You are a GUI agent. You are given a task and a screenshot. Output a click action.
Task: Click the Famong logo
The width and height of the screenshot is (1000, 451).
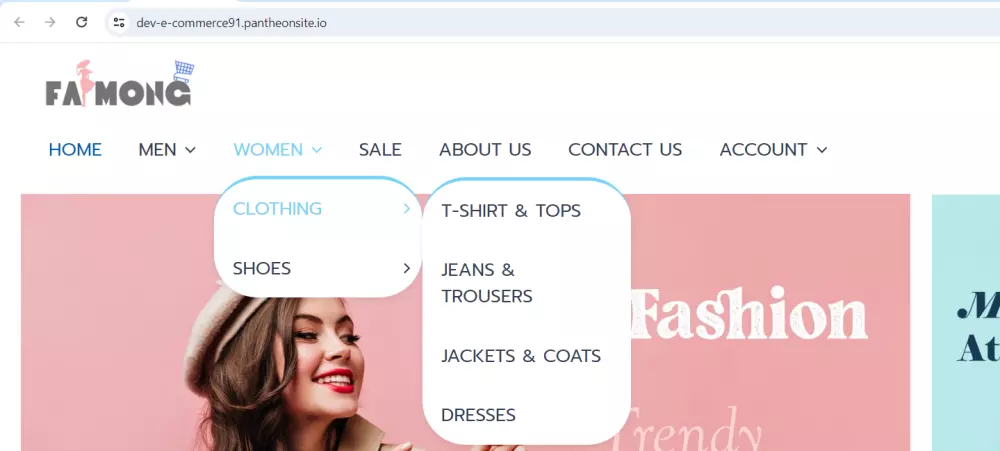point(120,83)
